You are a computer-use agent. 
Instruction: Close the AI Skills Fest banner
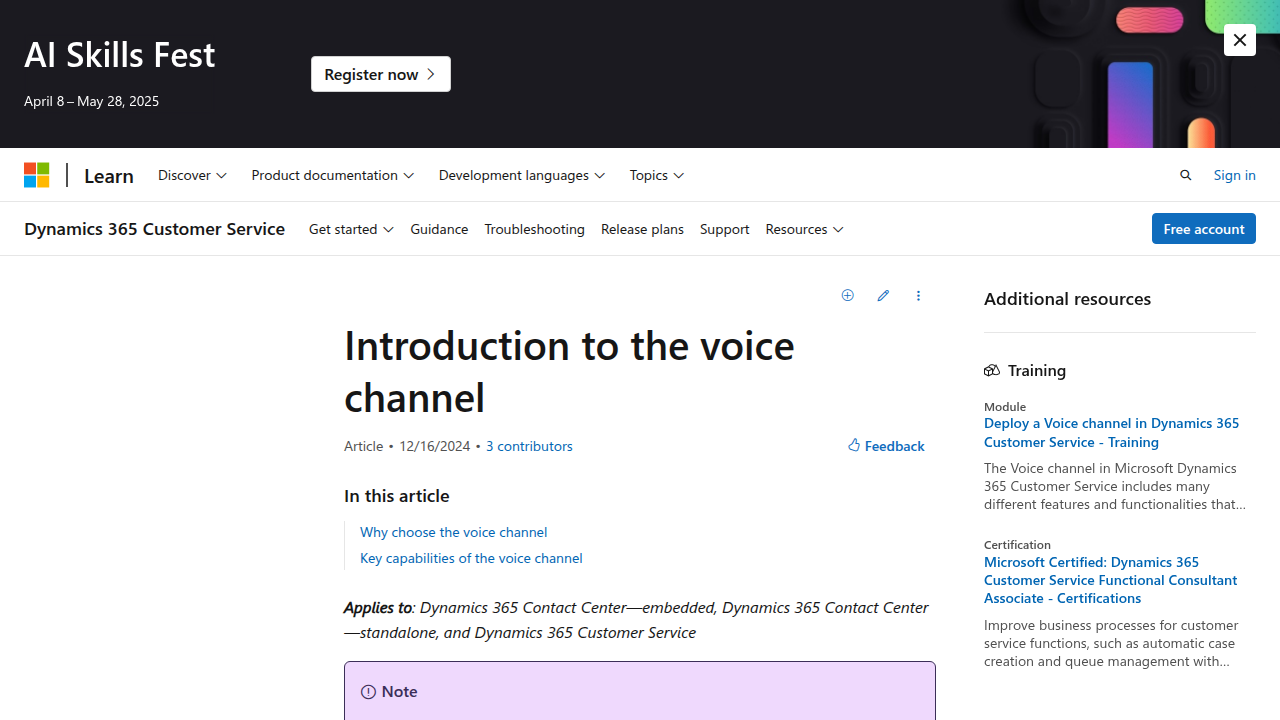(1239, 40)
